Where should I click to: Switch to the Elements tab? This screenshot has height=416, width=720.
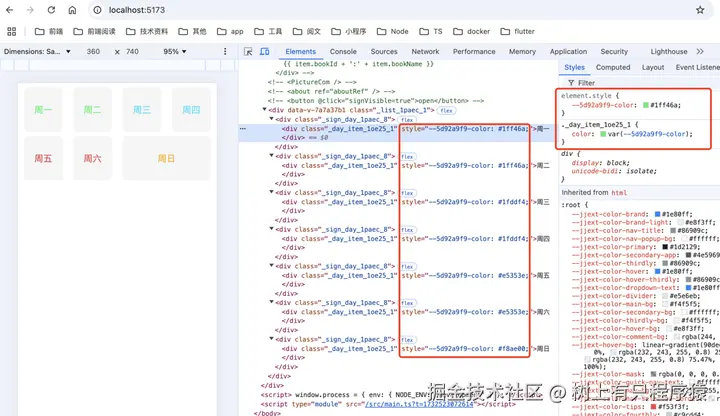(300, 51)
